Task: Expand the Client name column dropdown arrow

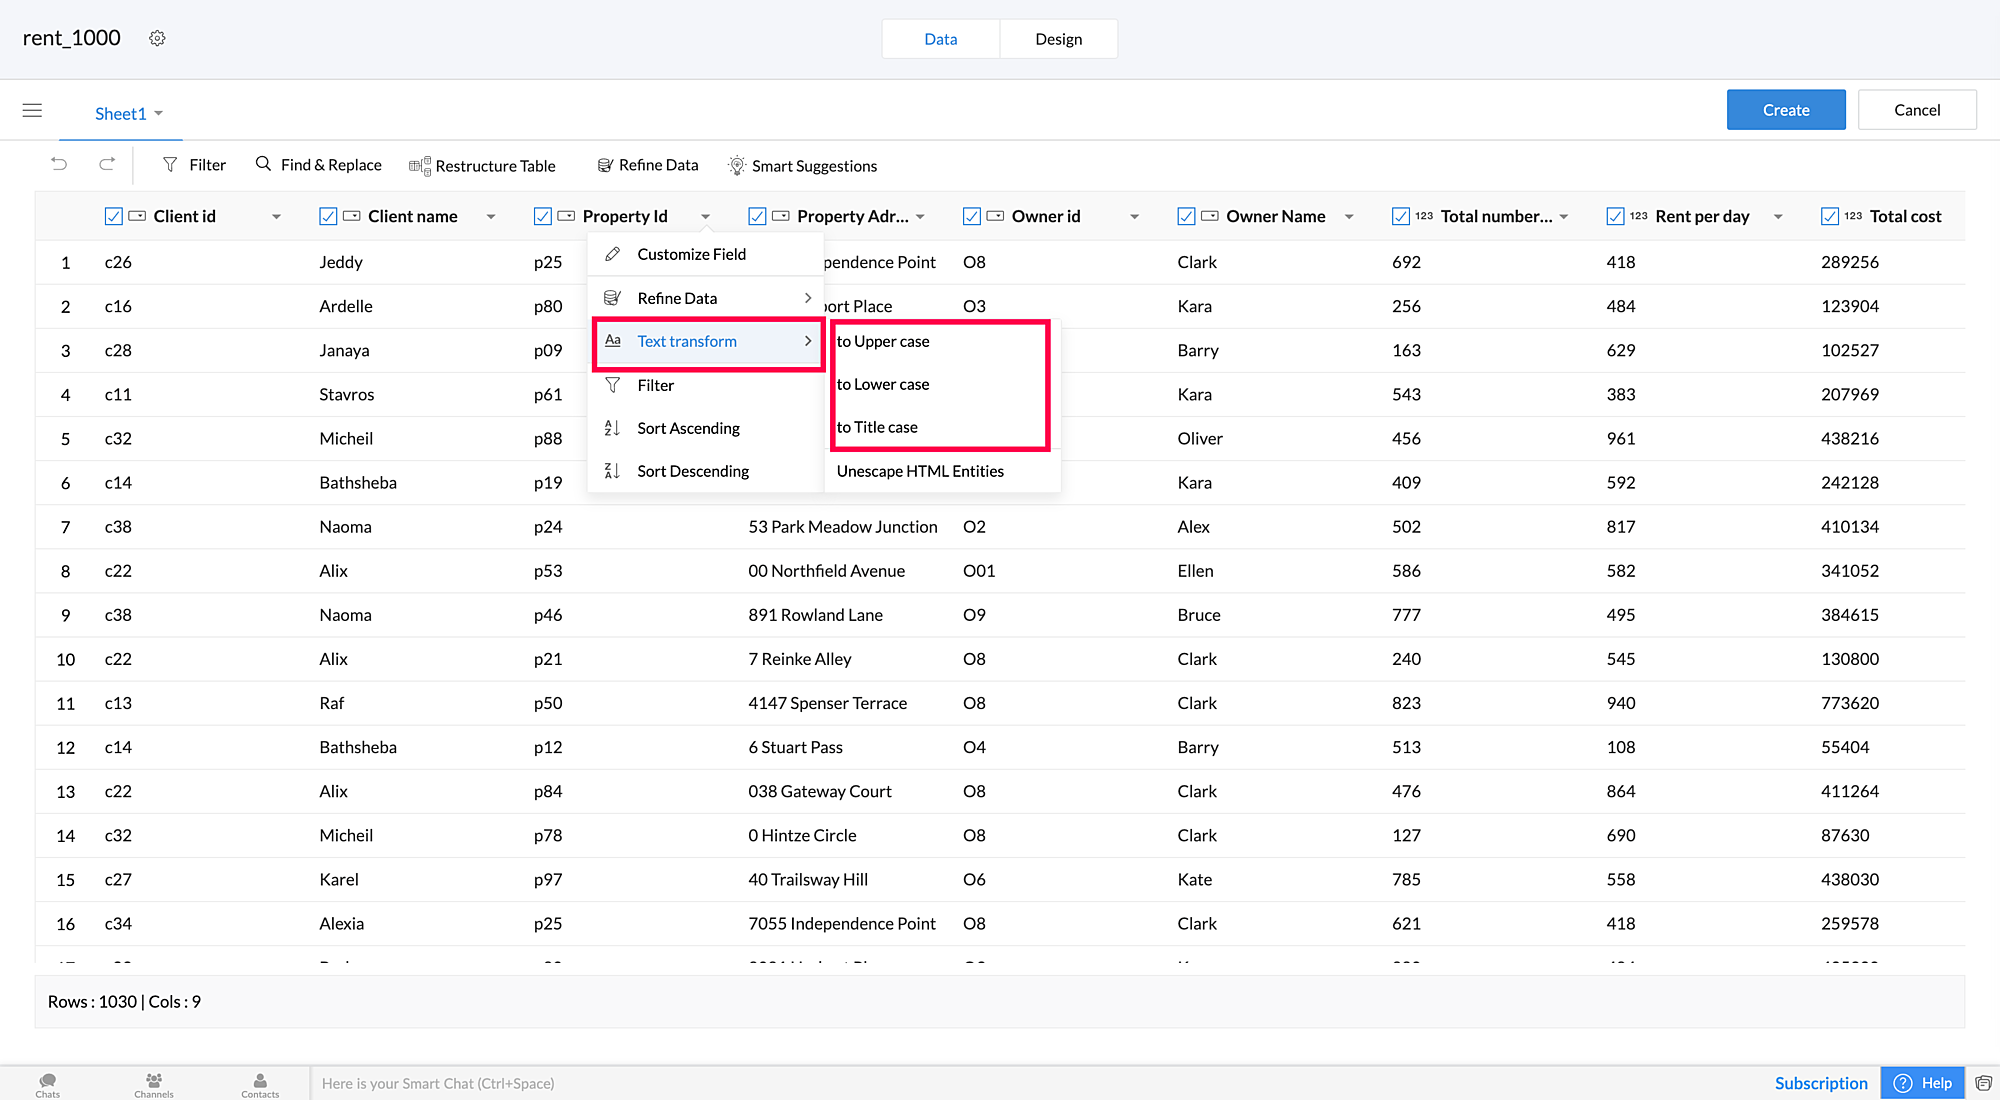Action: tap(491, 216)
